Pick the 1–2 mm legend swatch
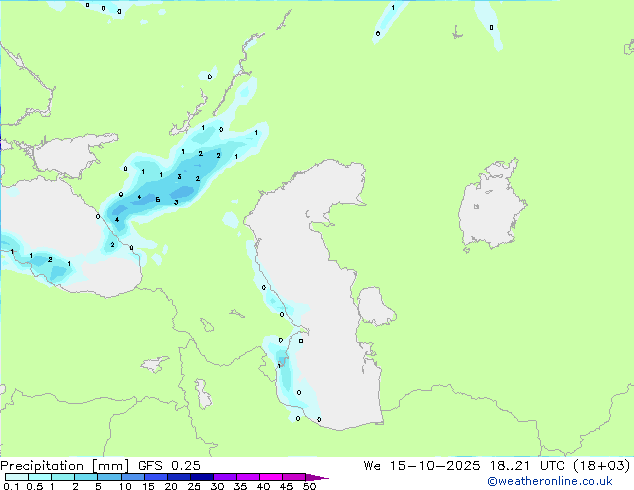Screen dimensions: 634x490 click(63, 477)
